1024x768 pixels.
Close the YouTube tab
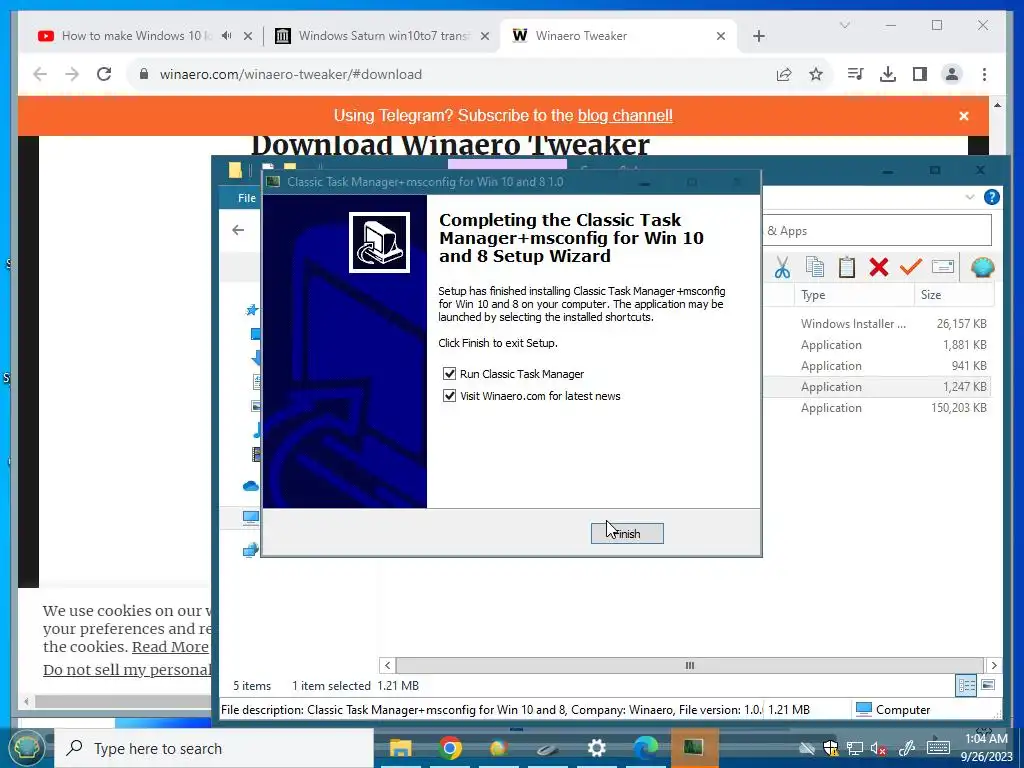coord(248,36)
